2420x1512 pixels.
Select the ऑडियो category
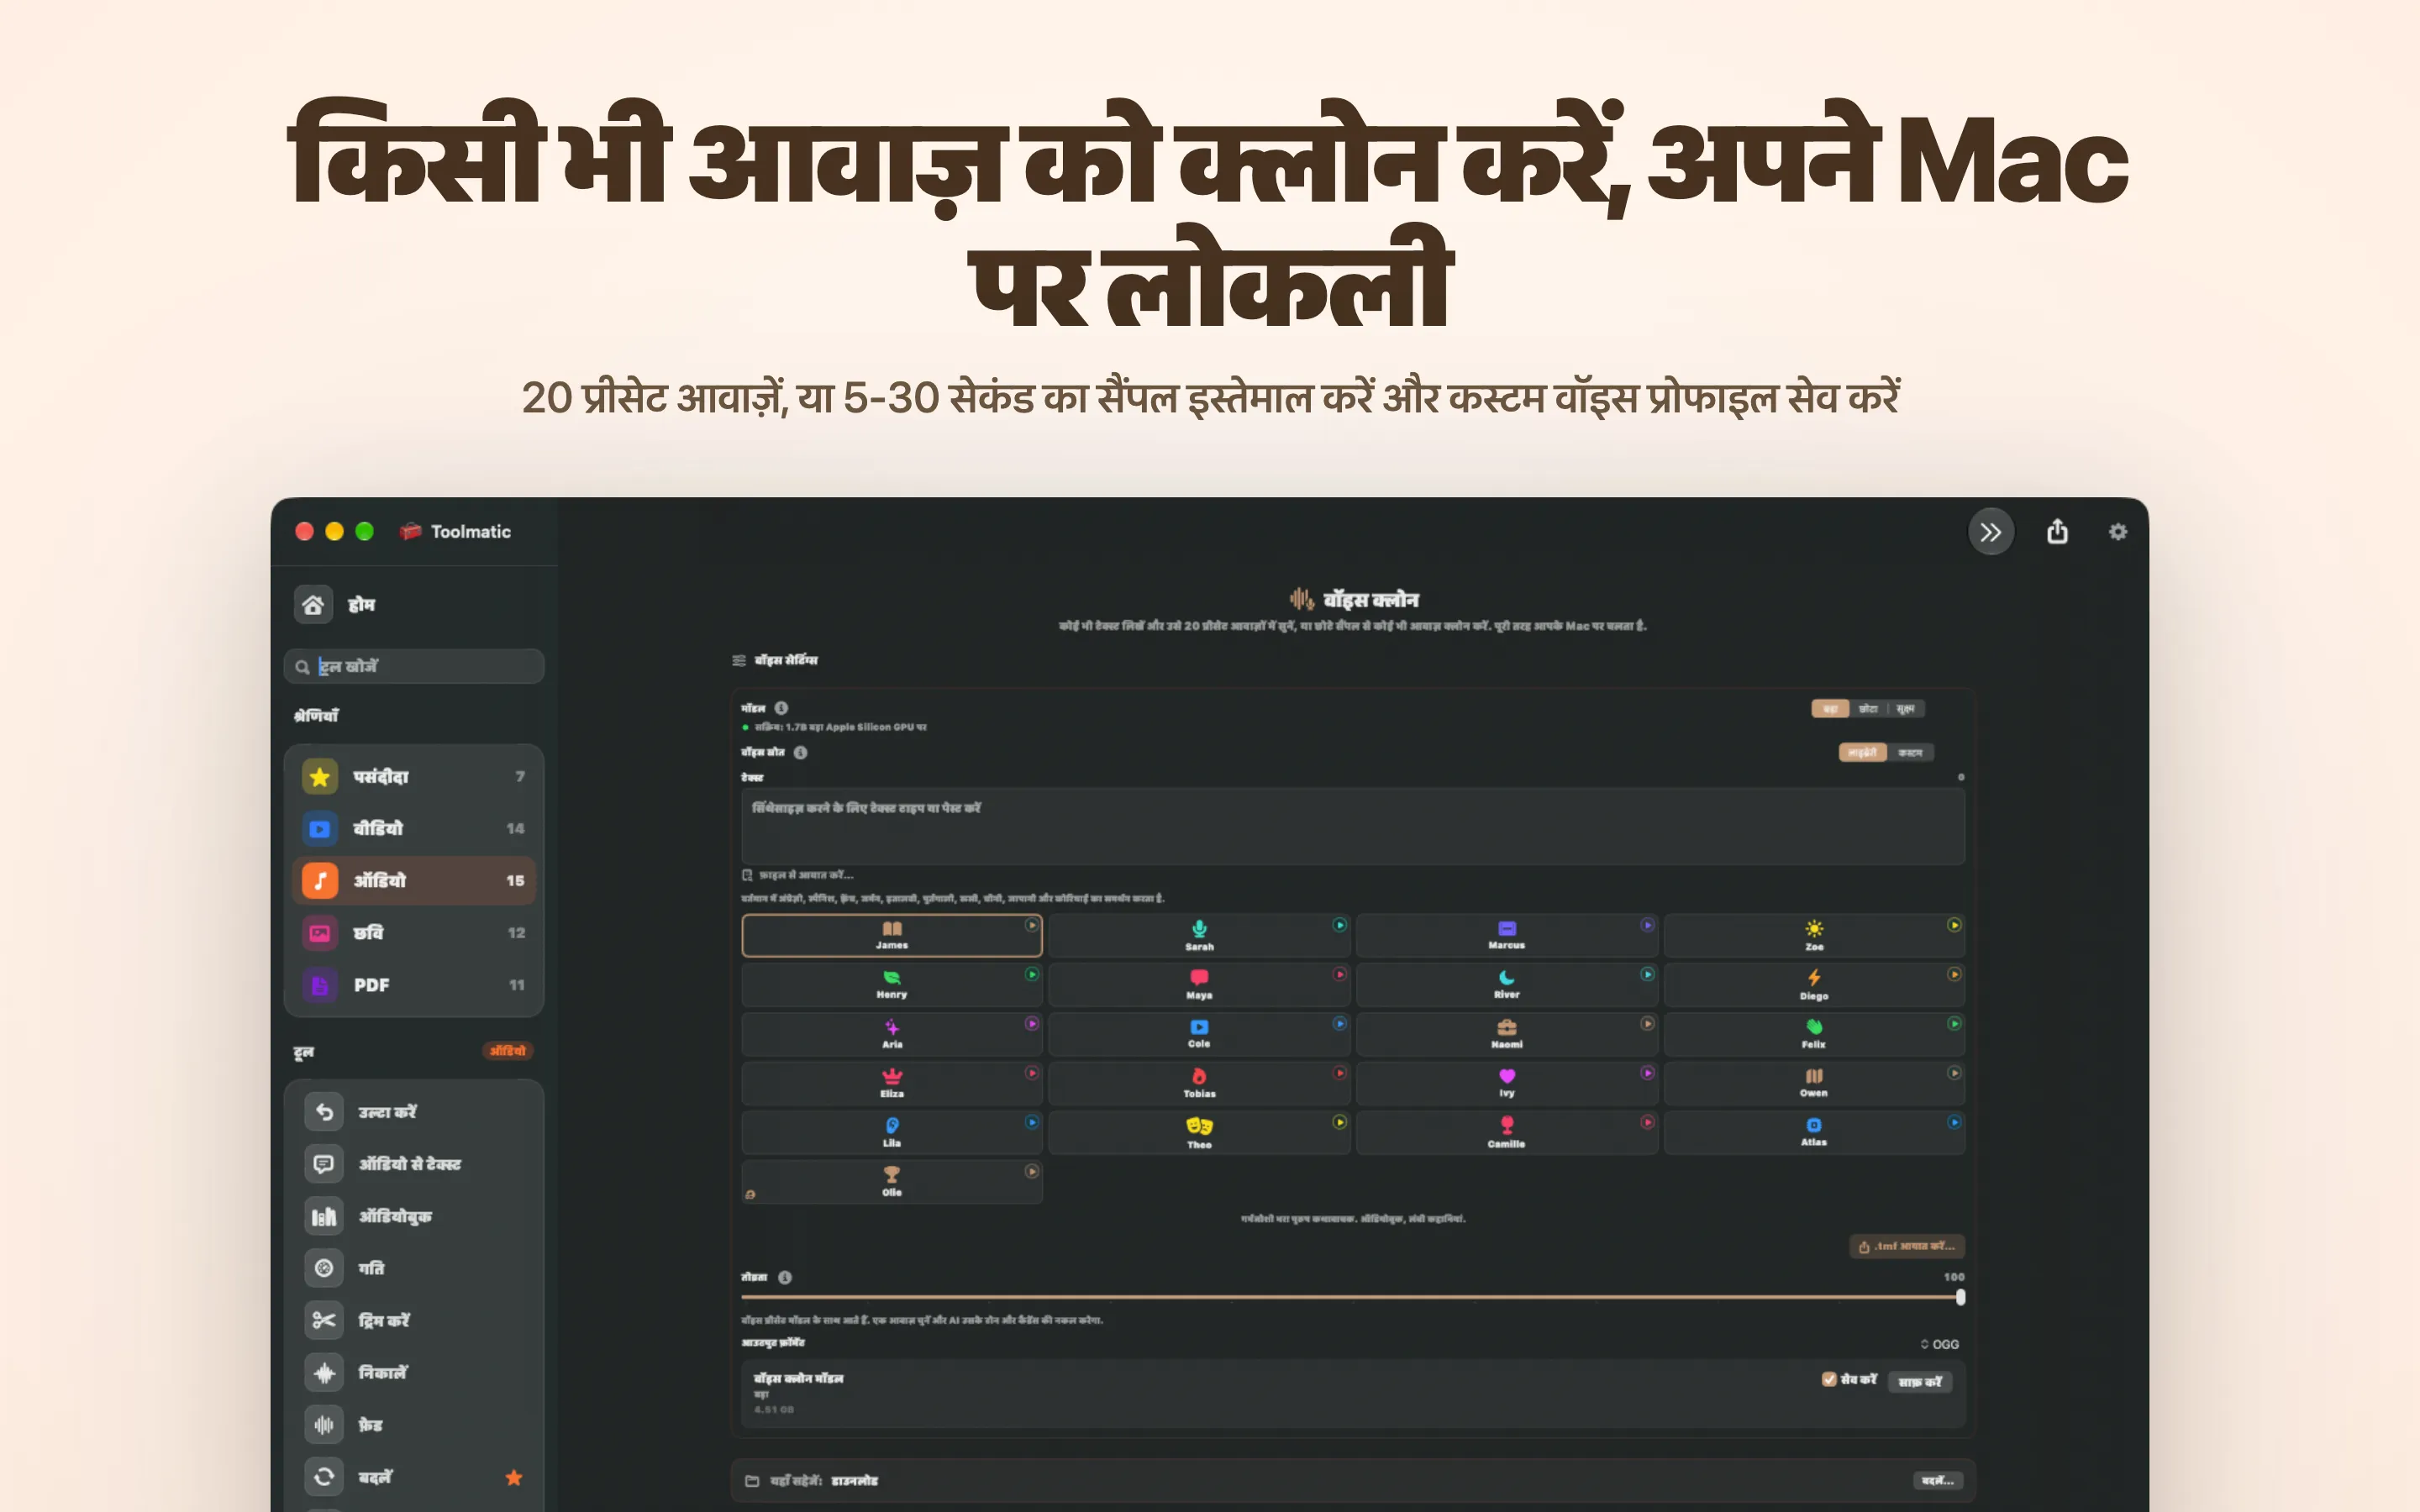coord(414,880)
